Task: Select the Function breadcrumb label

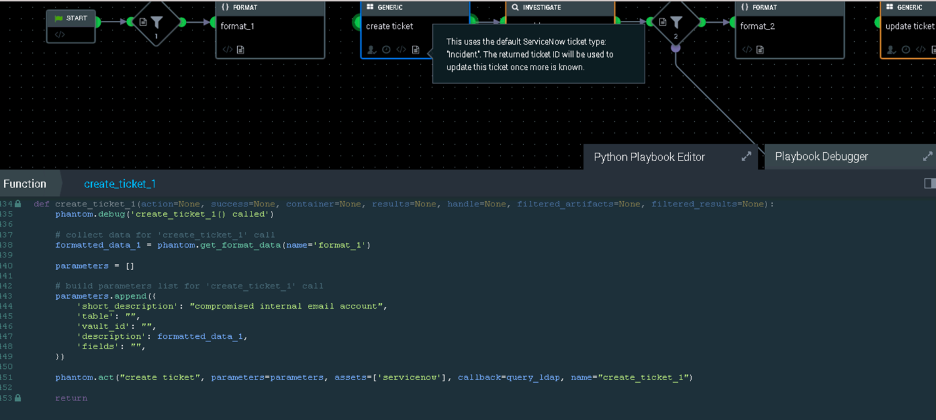Action: pyautogui.click(x=25, y=184)
